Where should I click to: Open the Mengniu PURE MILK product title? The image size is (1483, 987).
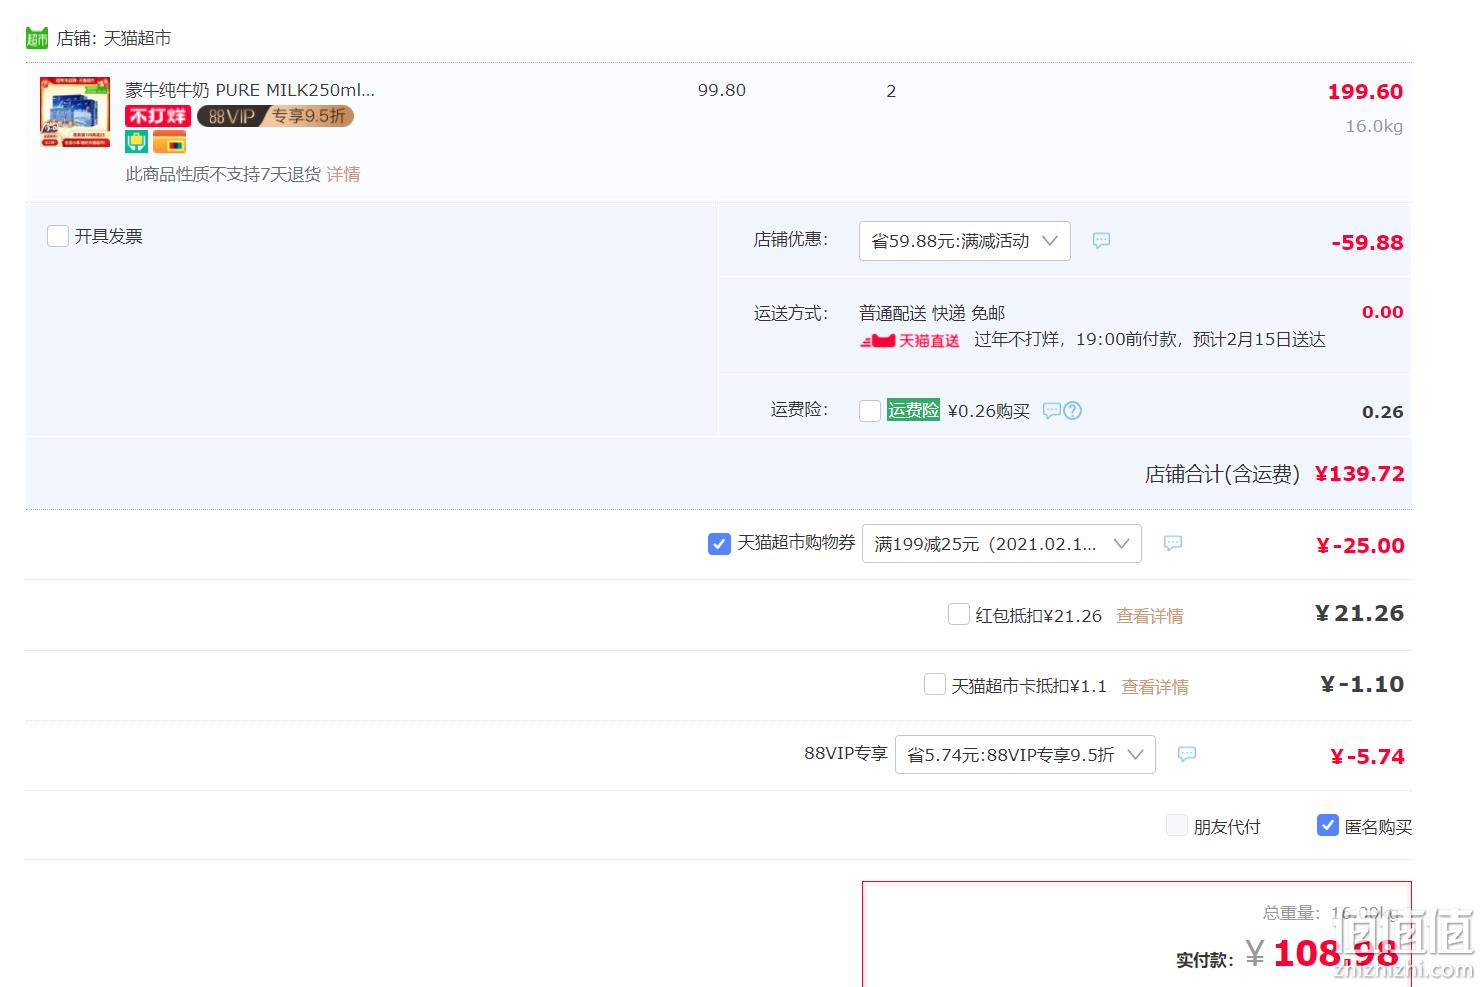(250, 90)
